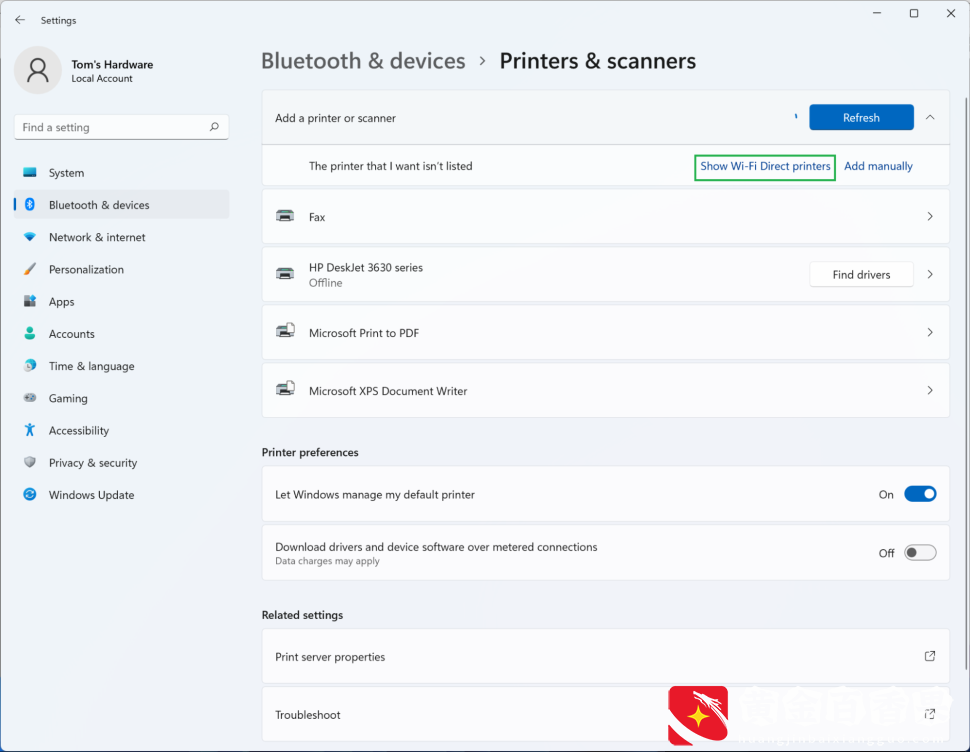
Task: Click the HP DeskJet 3630 series label
Action: tap(366, 267)
